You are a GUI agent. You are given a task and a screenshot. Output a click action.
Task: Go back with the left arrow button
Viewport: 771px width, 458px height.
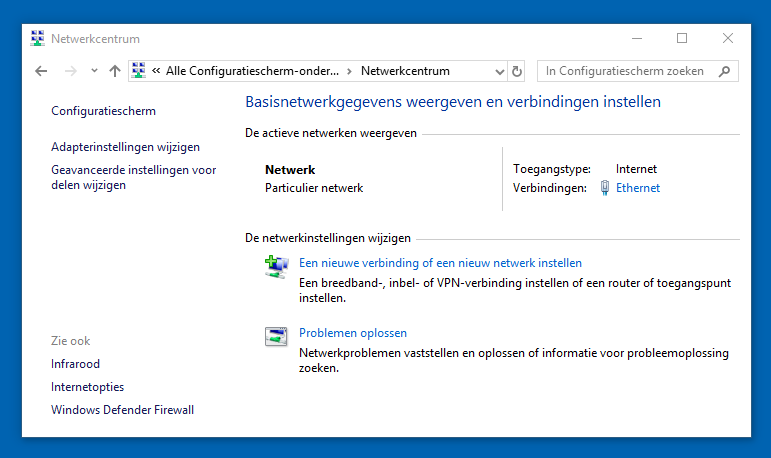pyautogui.click(x=41, y=71)
